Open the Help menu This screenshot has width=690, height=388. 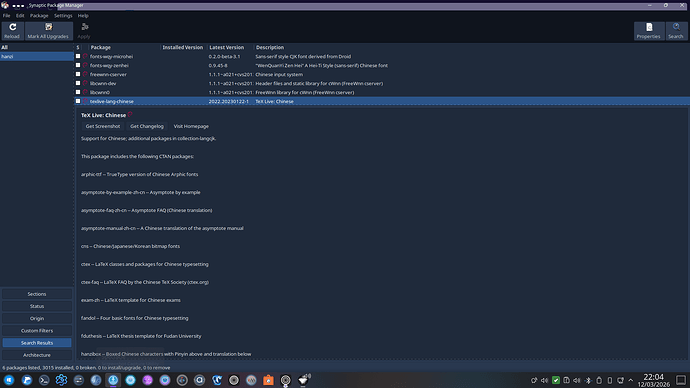(83, 16)
